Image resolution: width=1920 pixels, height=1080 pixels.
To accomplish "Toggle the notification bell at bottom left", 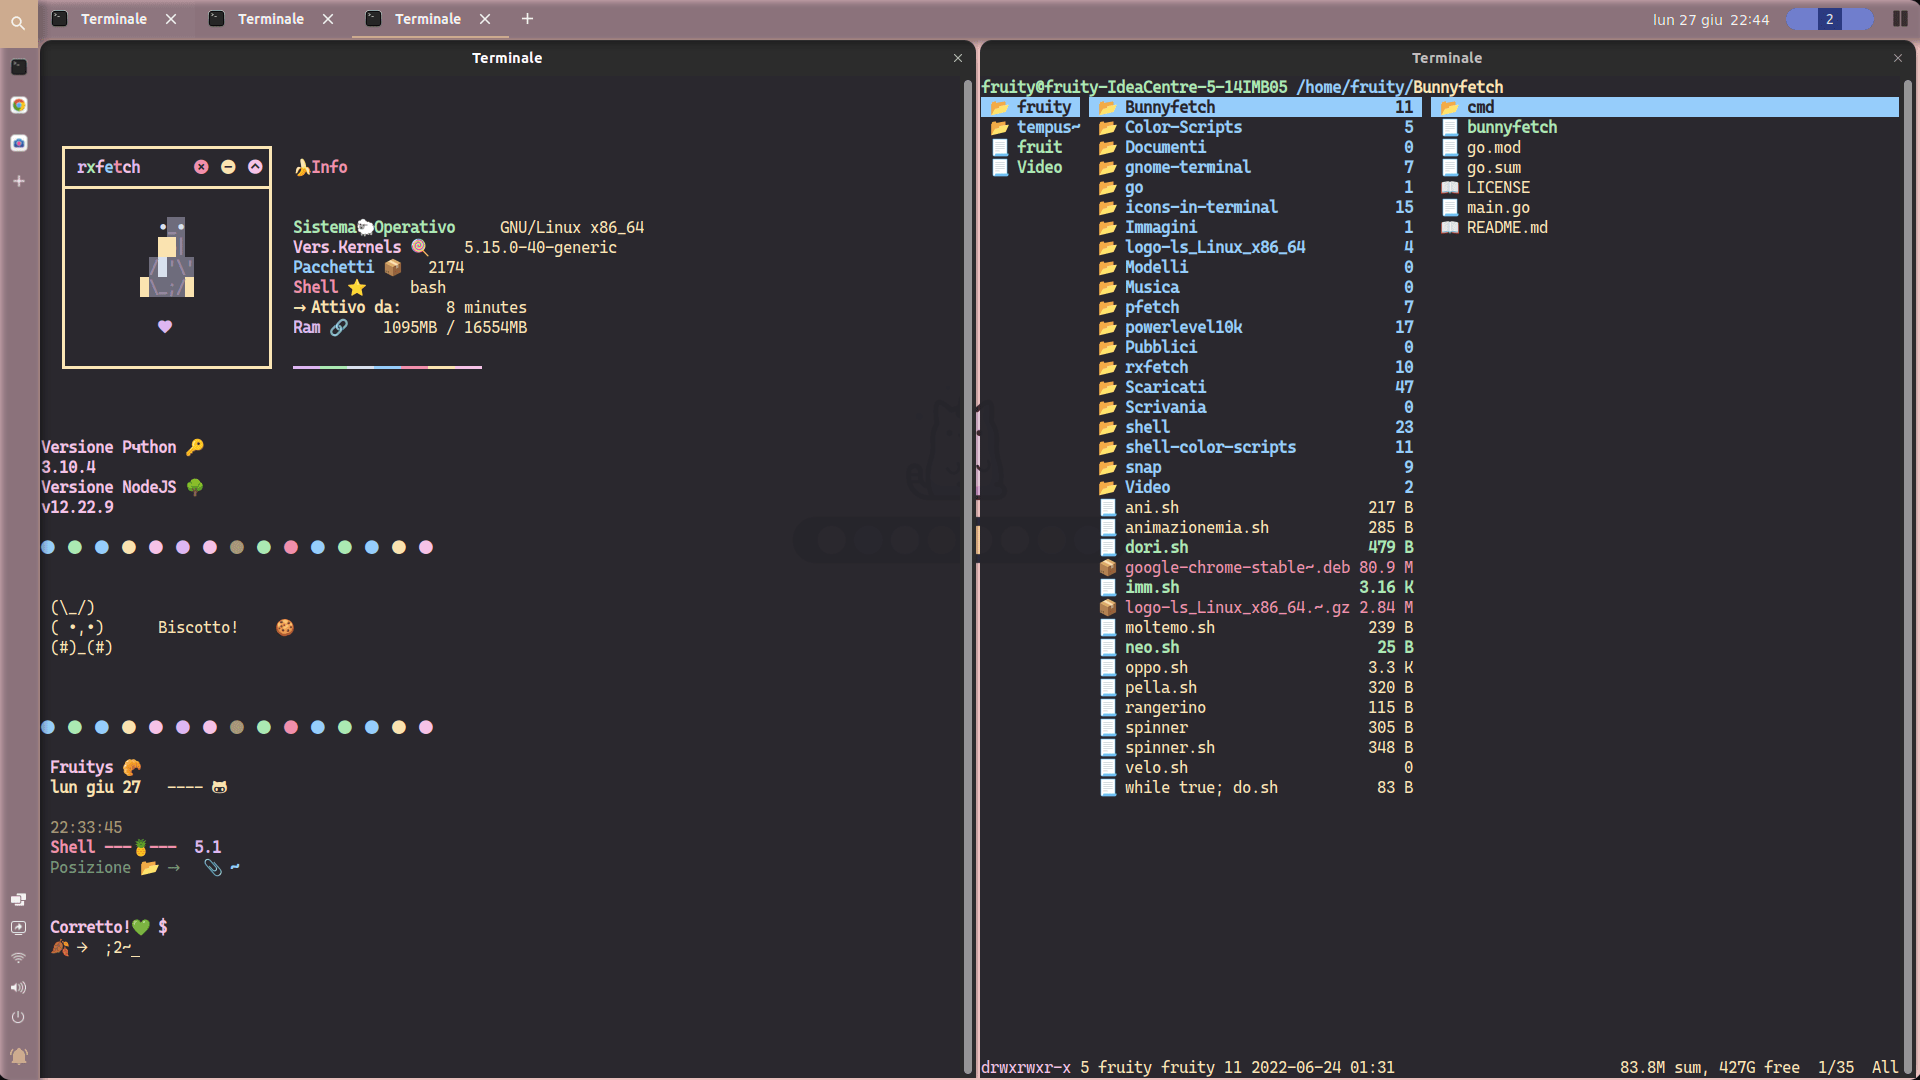I will [x=18, y=1056].
